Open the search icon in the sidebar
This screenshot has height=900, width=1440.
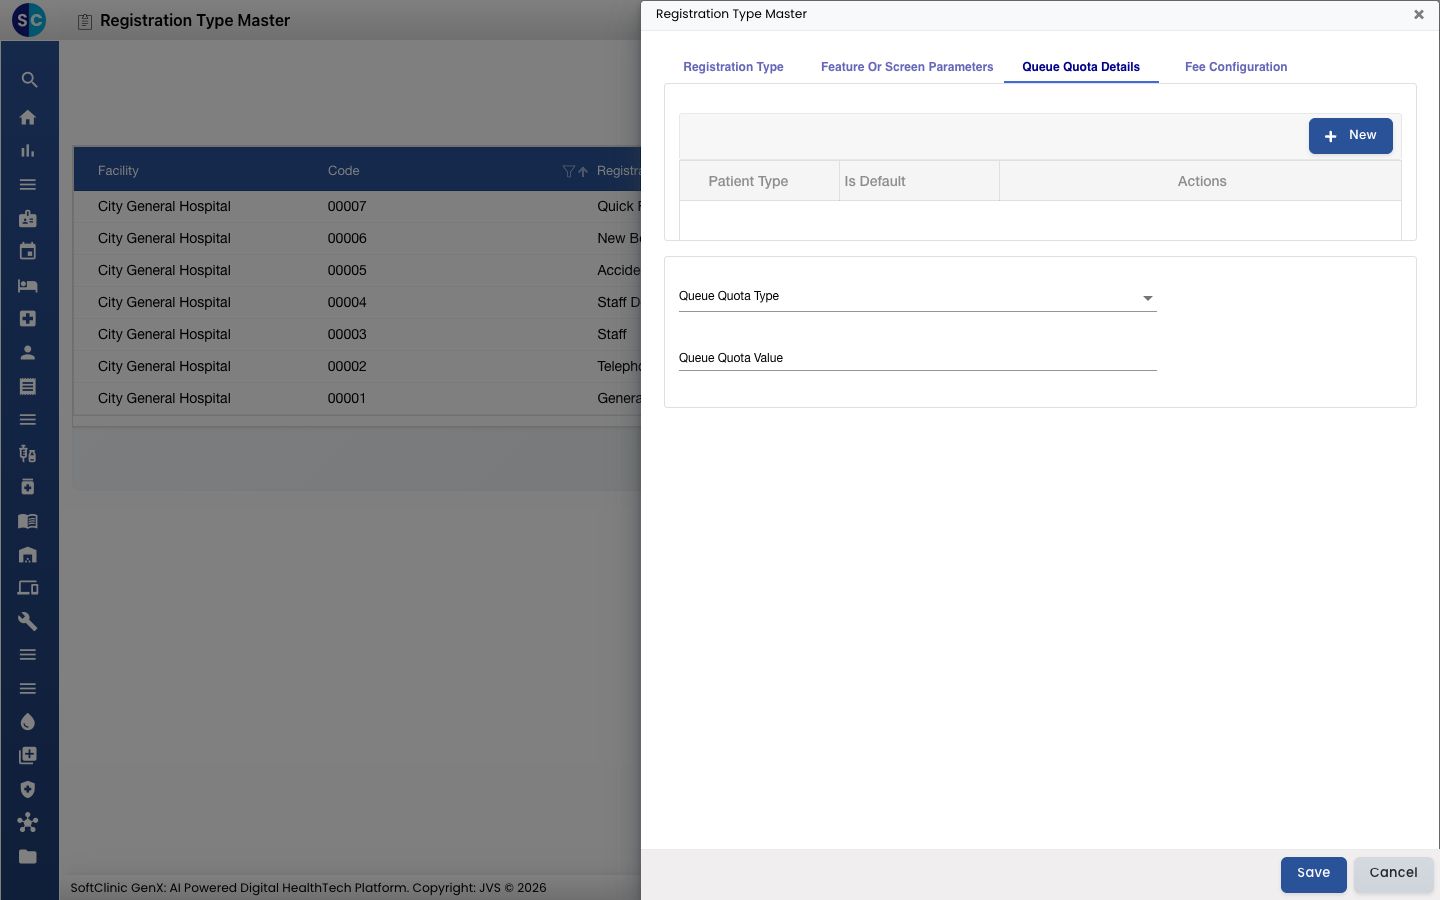tap(29, 80)
